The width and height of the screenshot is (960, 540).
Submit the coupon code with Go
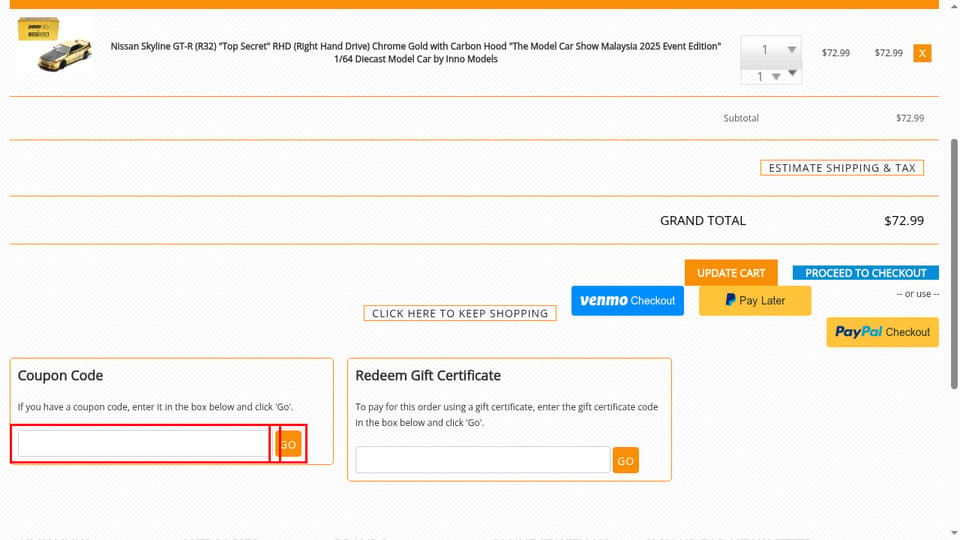pyautogui.click(x=288, y=444)
